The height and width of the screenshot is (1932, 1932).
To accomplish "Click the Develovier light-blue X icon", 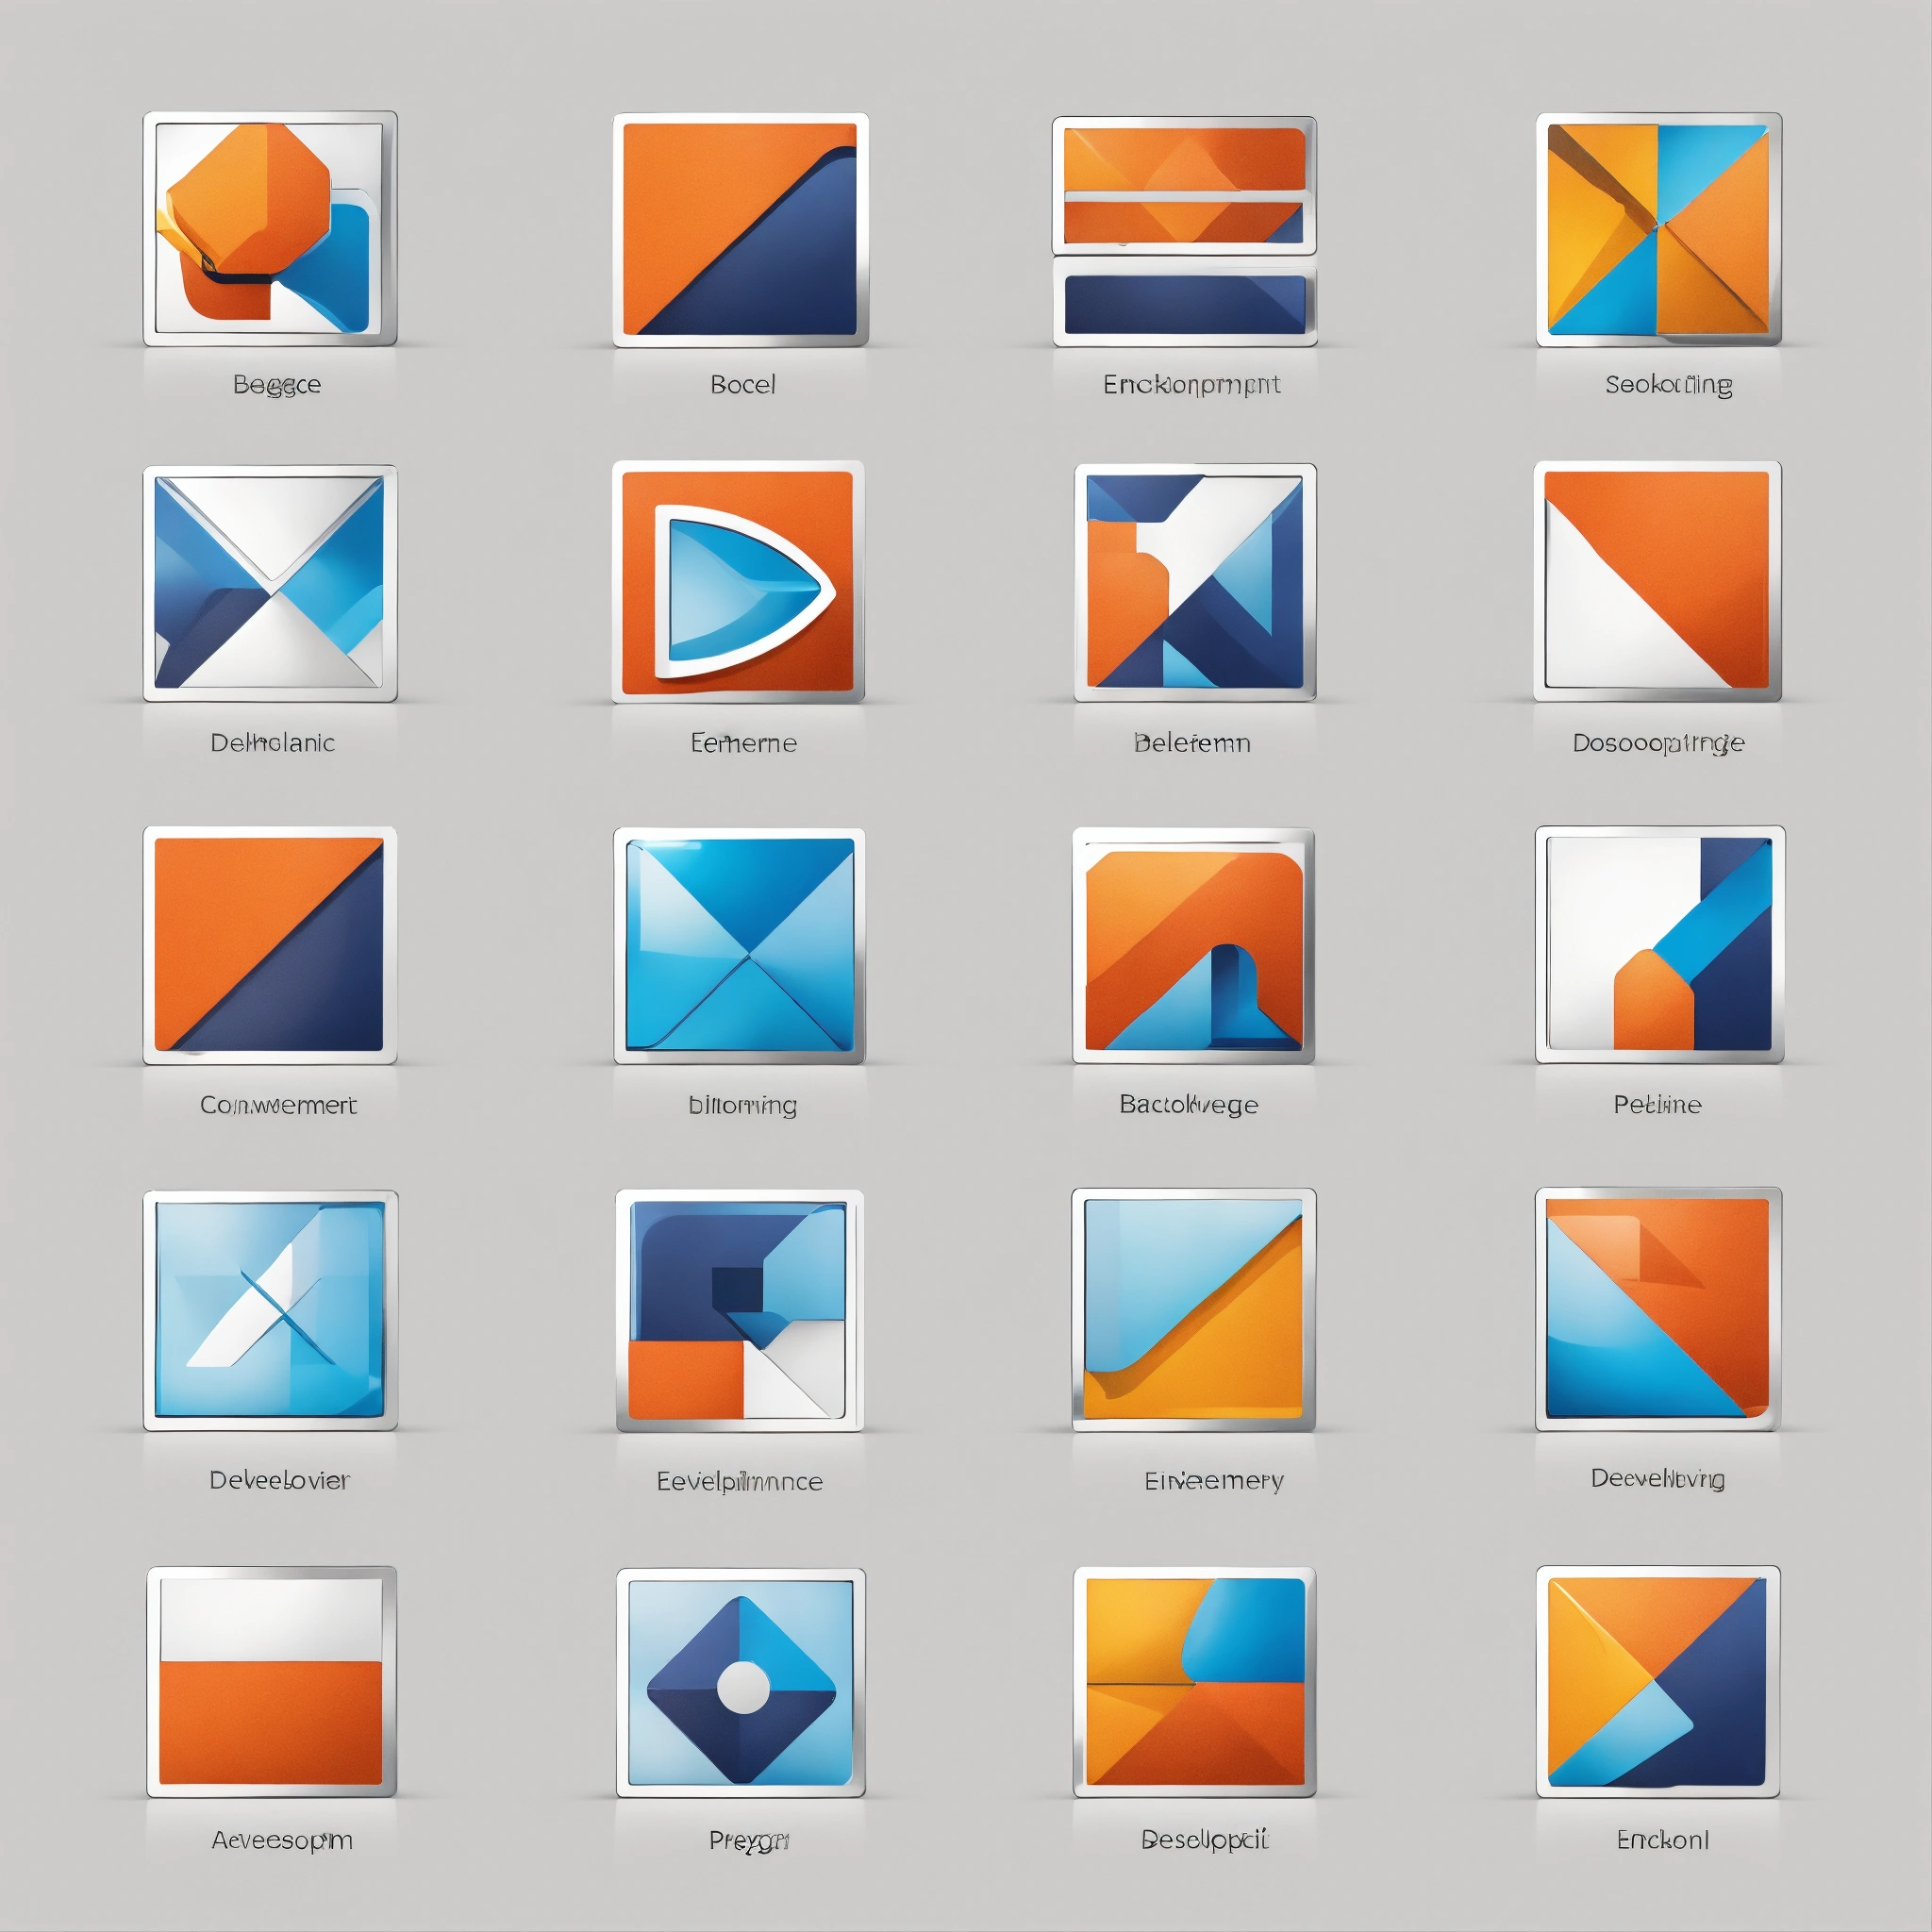I will [x=270, y=1310].
